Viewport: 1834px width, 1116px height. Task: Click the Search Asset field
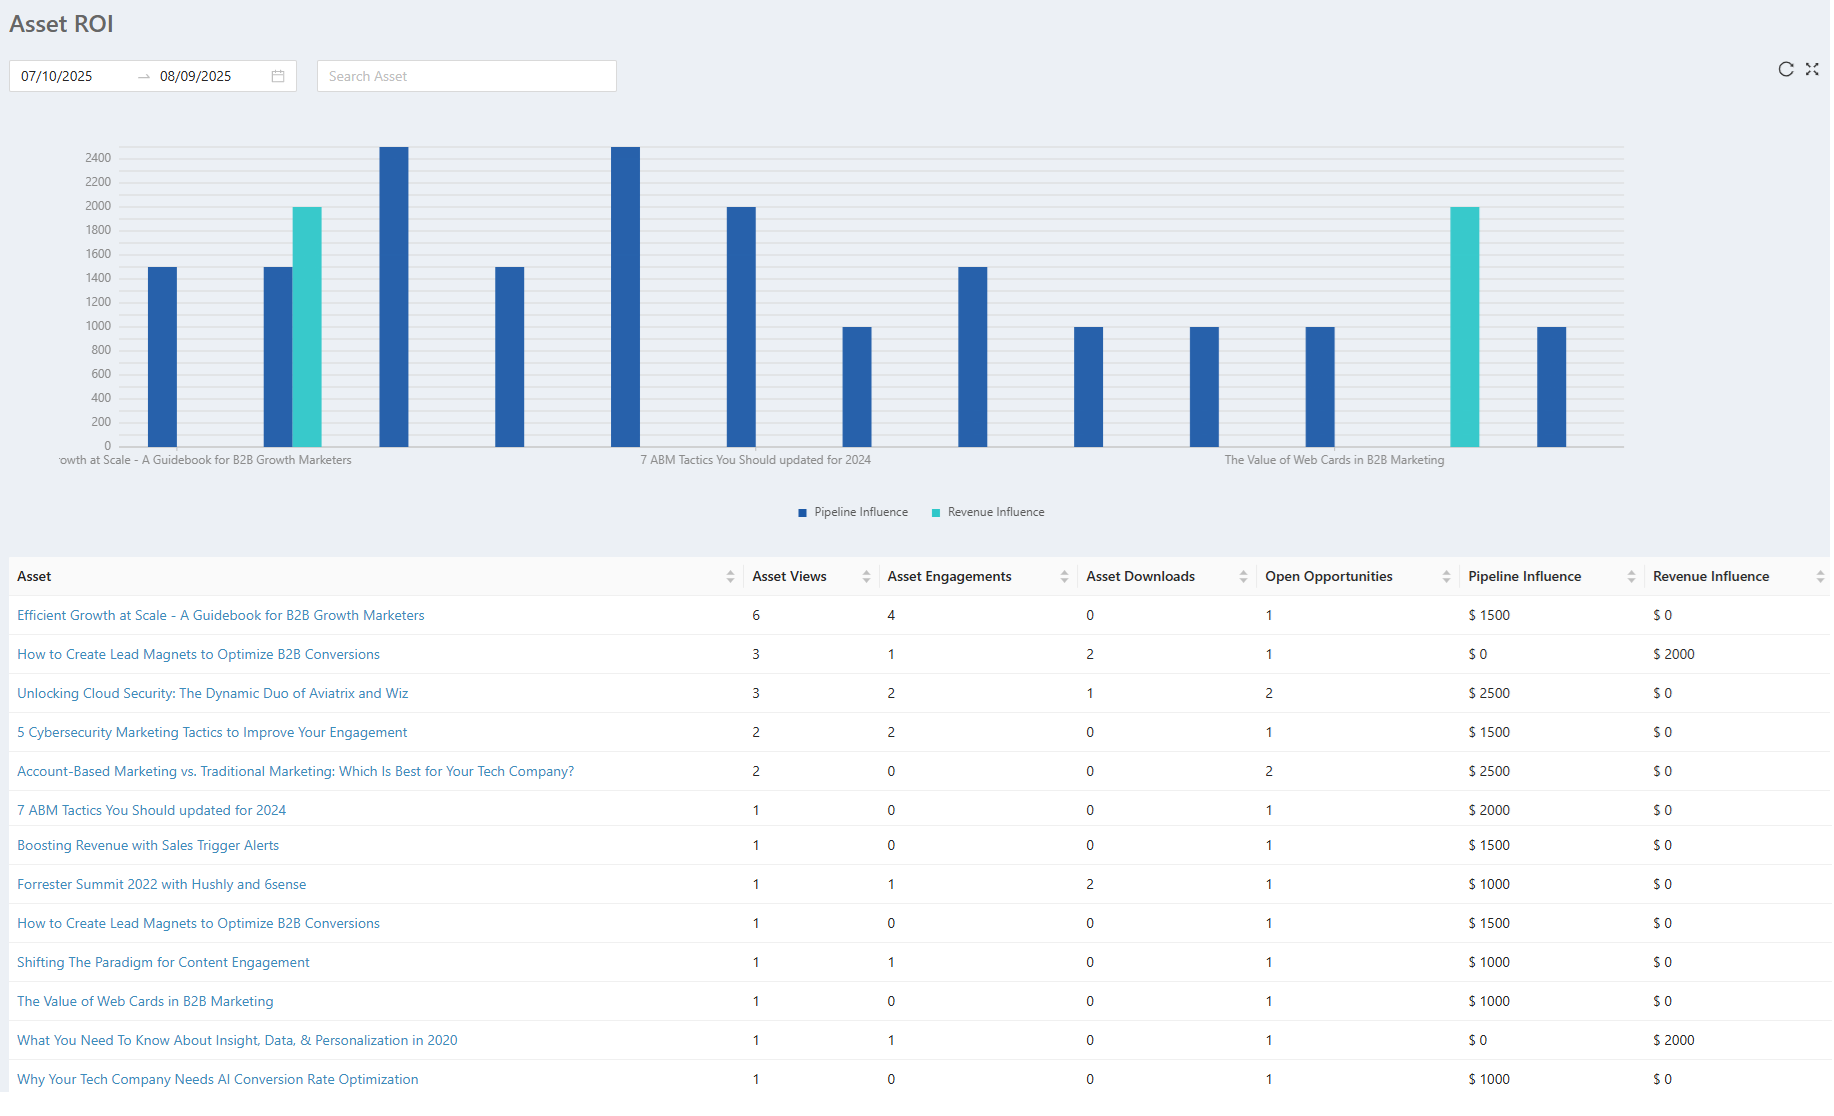467,76
